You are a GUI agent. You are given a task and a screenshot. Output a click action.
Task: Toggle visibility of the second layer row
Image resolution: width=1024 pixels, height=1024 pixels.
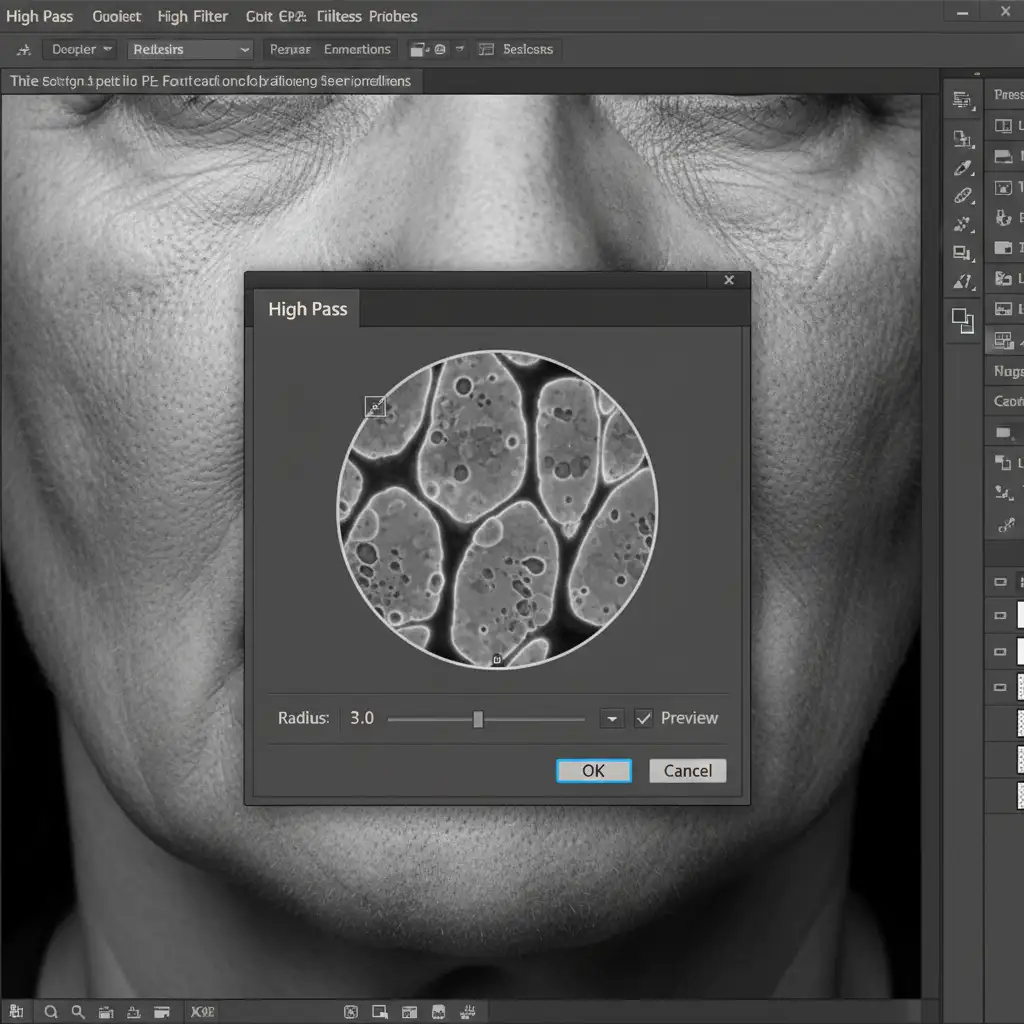(x=1000, y=616)
